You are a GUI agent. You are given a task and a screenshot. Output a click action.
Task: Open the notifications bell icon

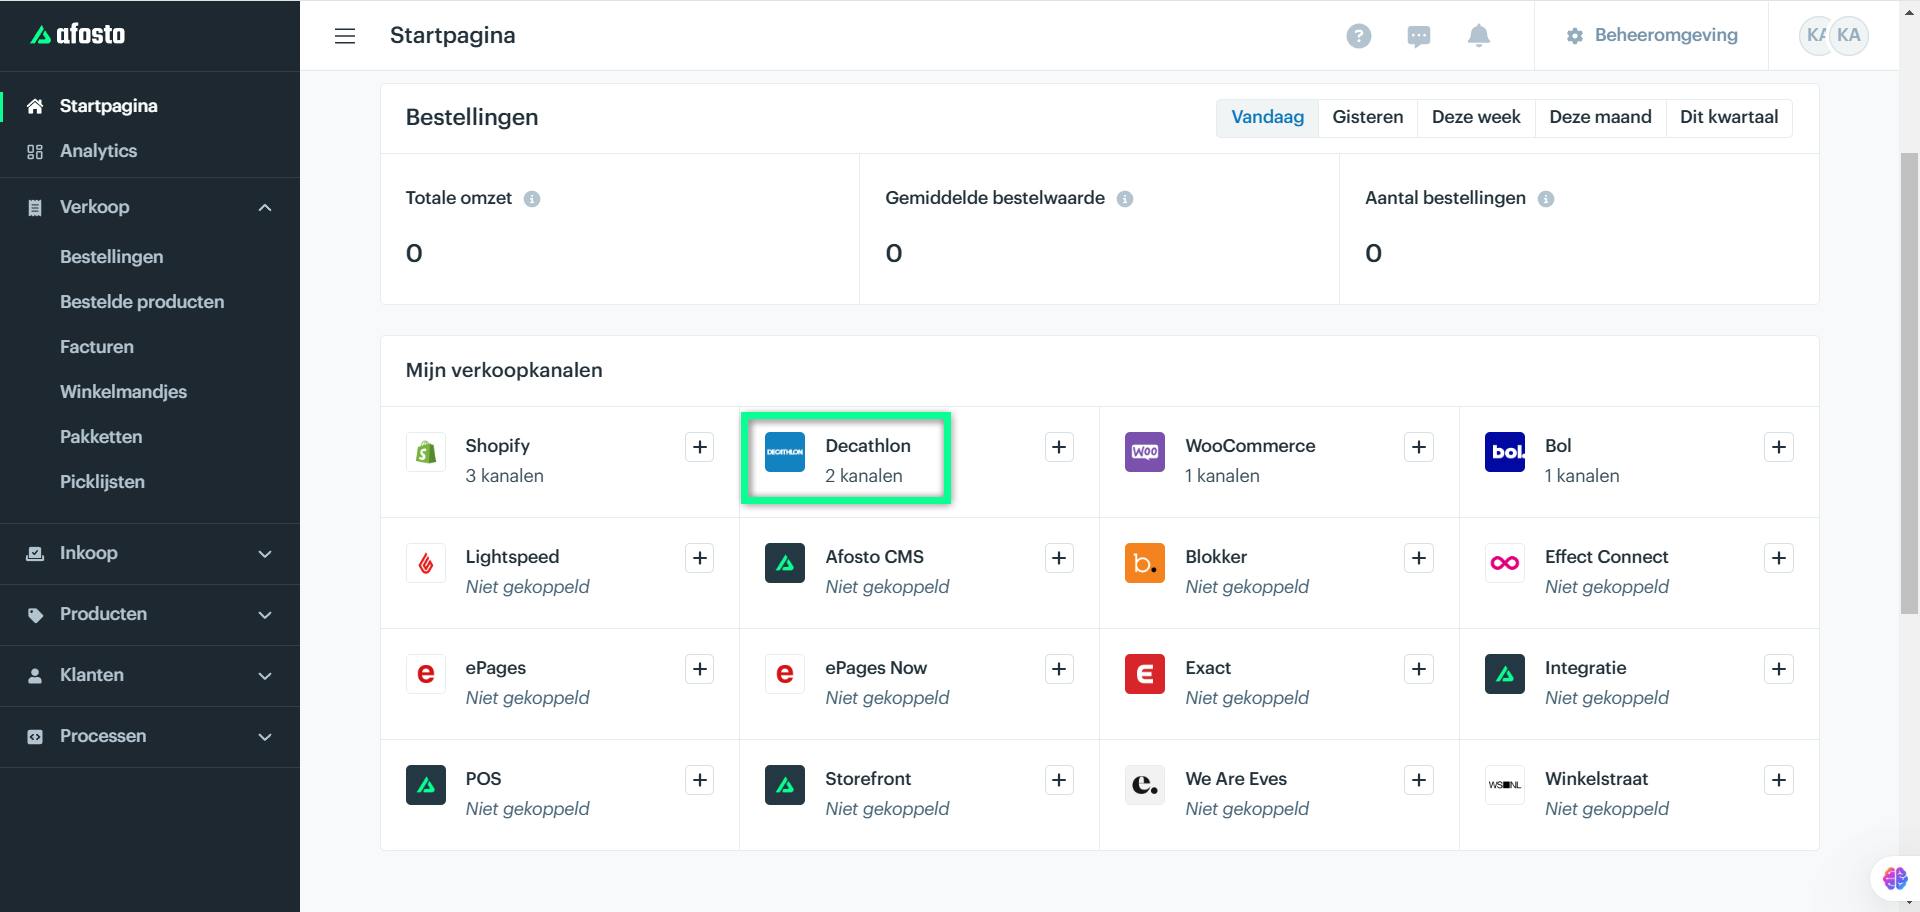click(1478, 36)
